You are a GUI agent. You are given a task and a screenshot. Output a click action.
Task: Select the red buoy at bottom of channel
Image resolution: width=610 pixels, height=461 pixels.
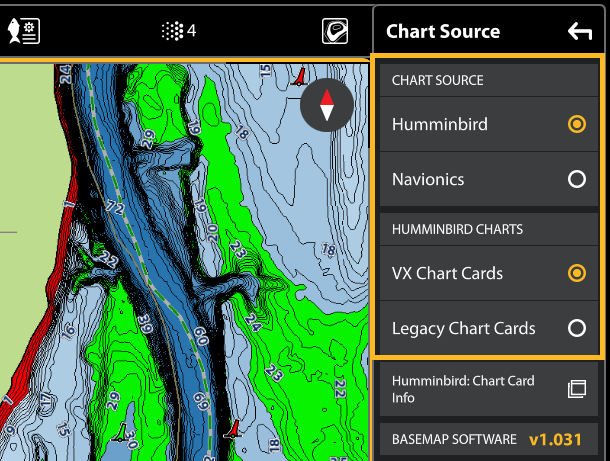click(x=234, y=429)
